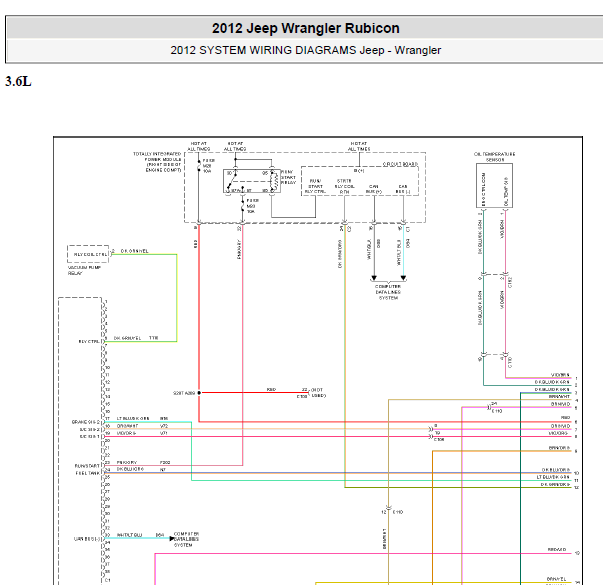Click the 'OIL TEMPERATURE SENSOR' title

(x=495, y=157)
